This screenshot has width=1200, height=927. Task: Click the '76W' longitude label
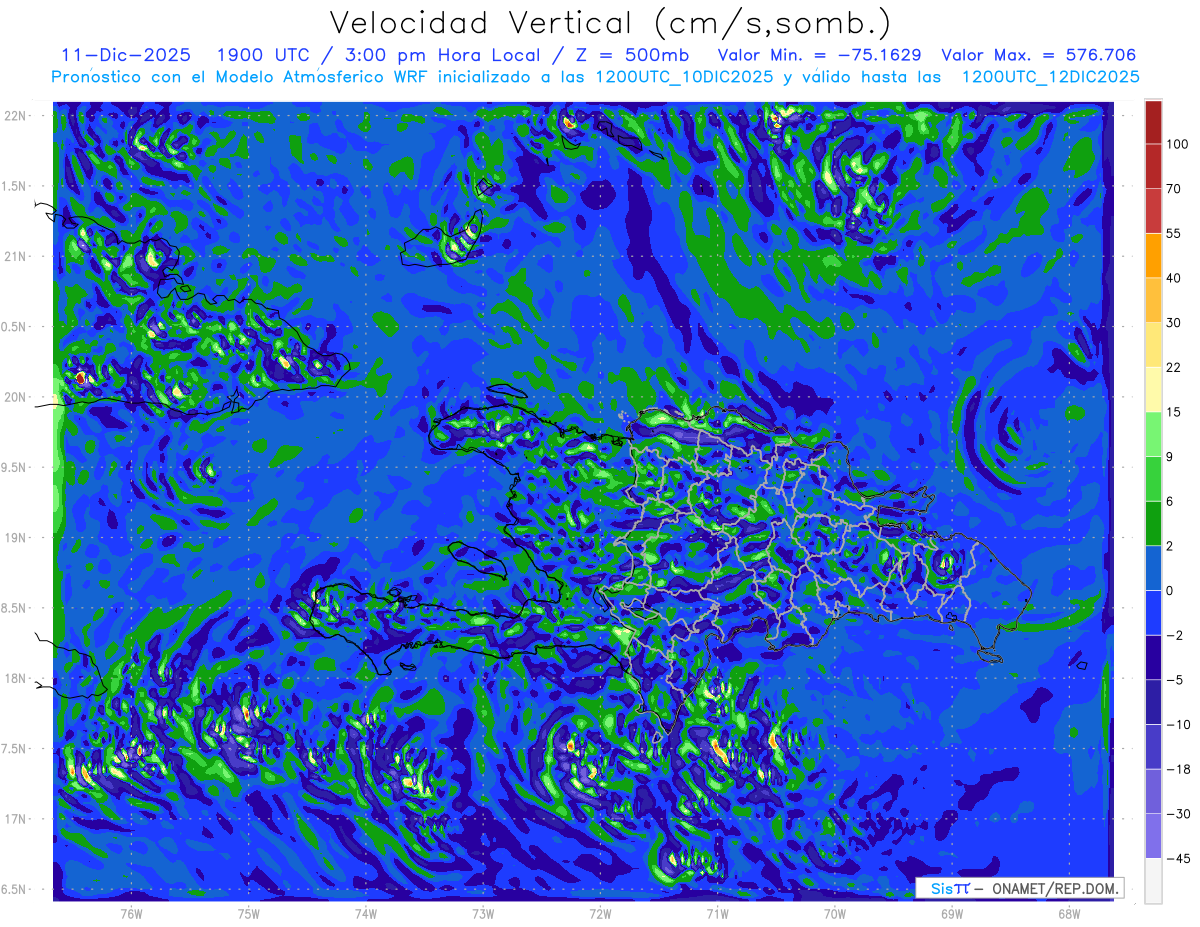point(131,912)
